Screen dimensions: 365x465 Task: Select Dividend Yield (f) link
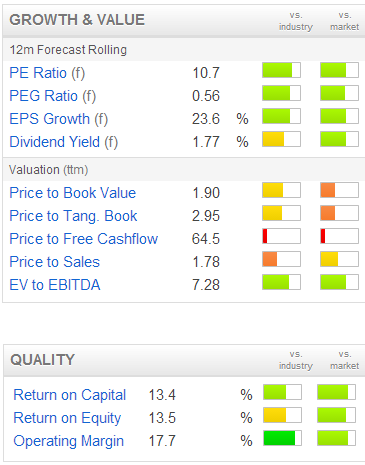tap(64, 142)
